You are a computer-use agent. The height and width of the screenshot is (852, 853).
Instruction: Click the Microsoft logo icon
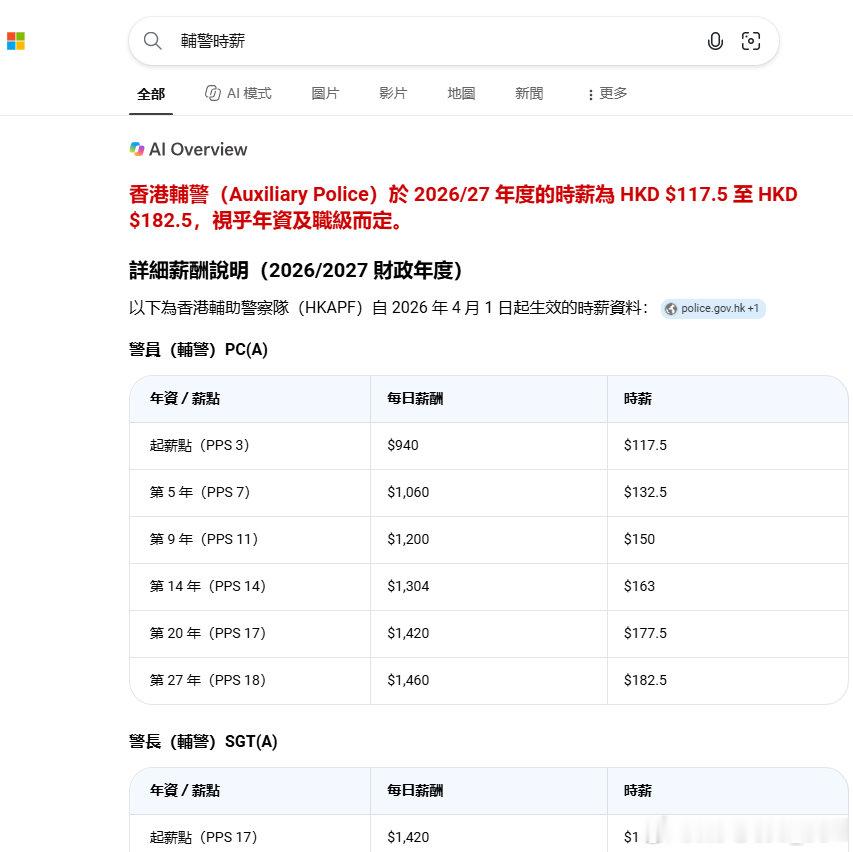pyautogui.click(x=16, y=41)
